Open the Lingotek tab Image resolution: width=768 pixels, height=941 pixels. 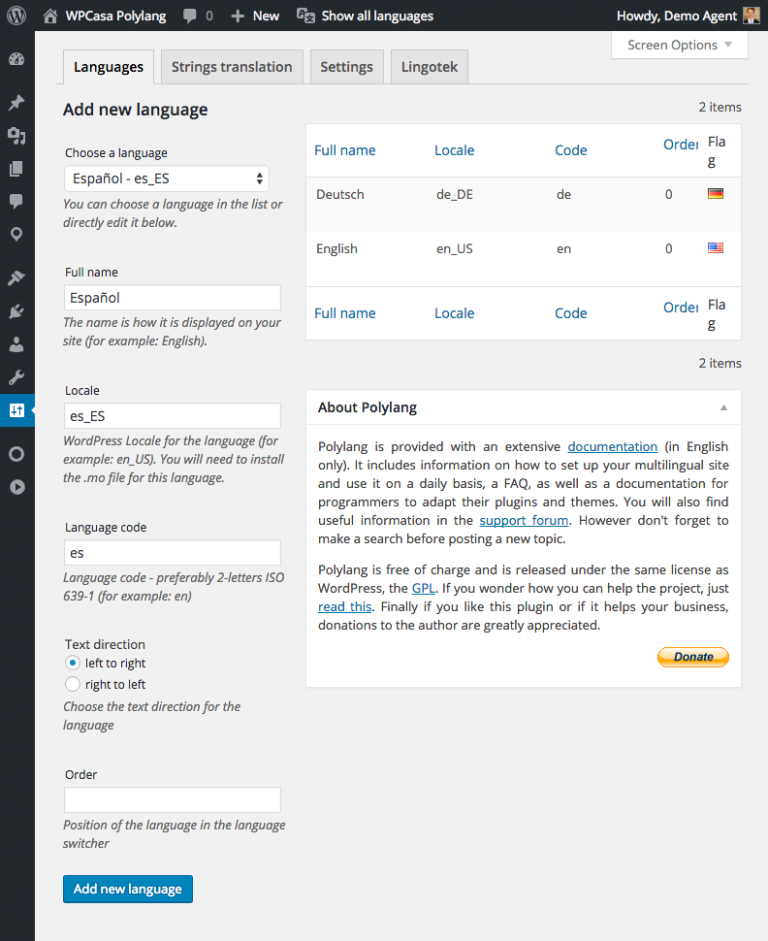click(x=429, y=66)
